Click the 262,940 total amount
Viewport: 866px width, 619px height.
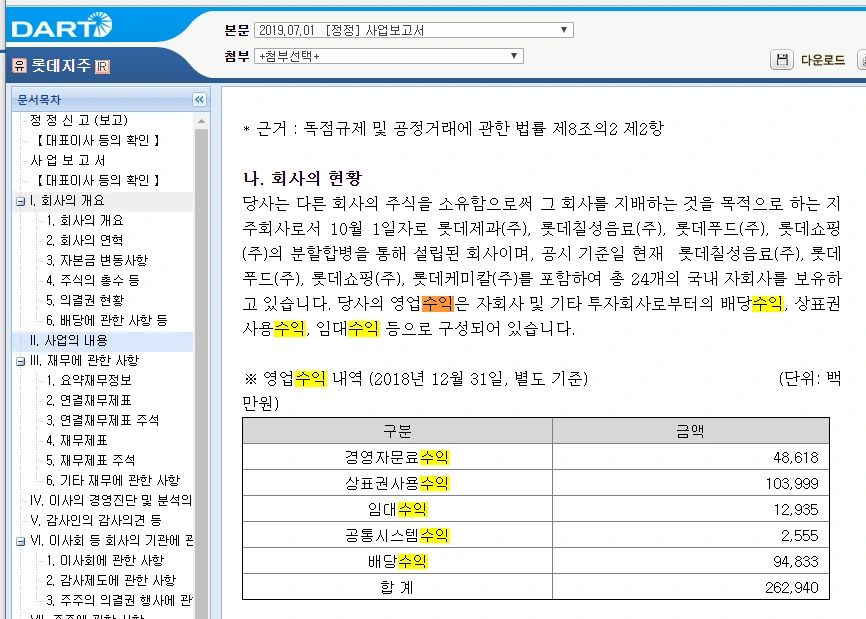[791, 588]
